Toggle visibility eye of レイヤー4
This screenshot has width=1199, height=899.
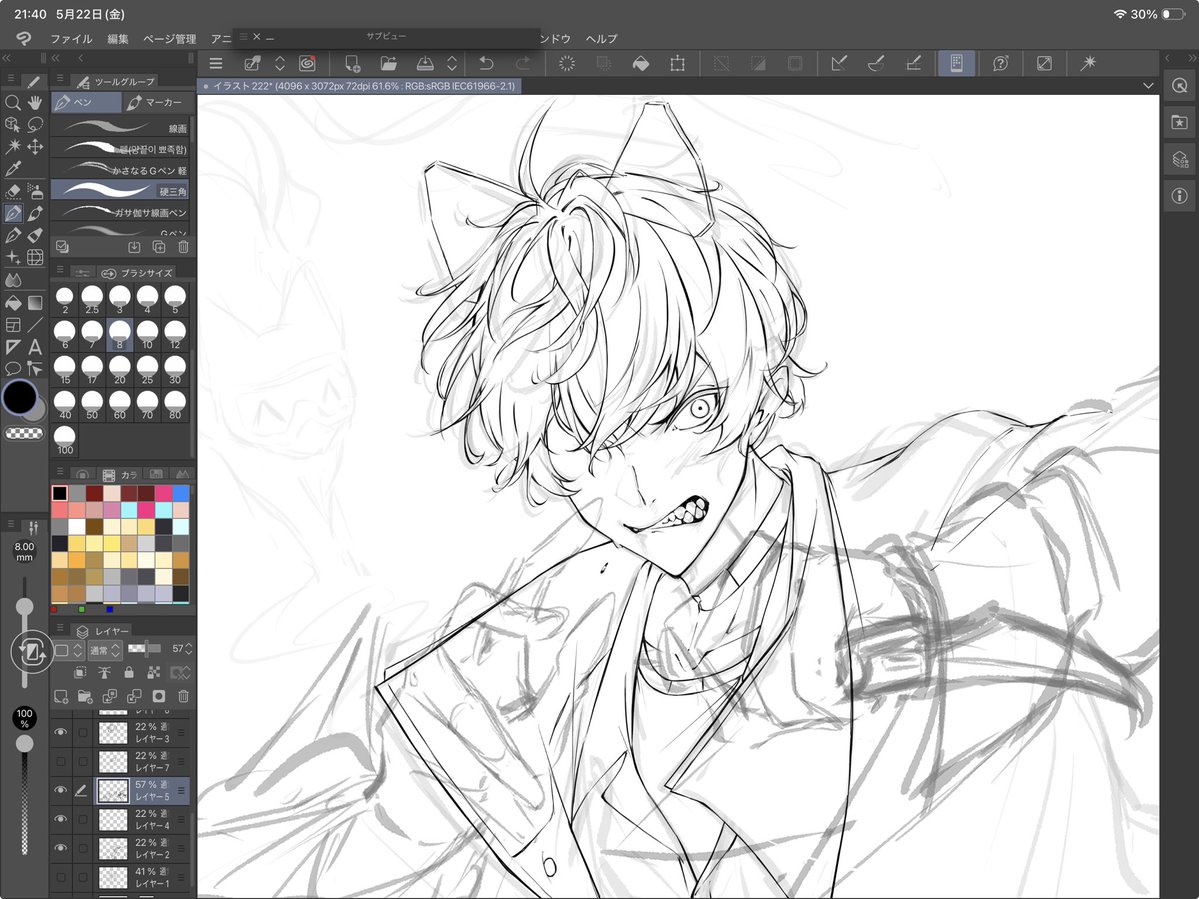[x=60, y=819]
